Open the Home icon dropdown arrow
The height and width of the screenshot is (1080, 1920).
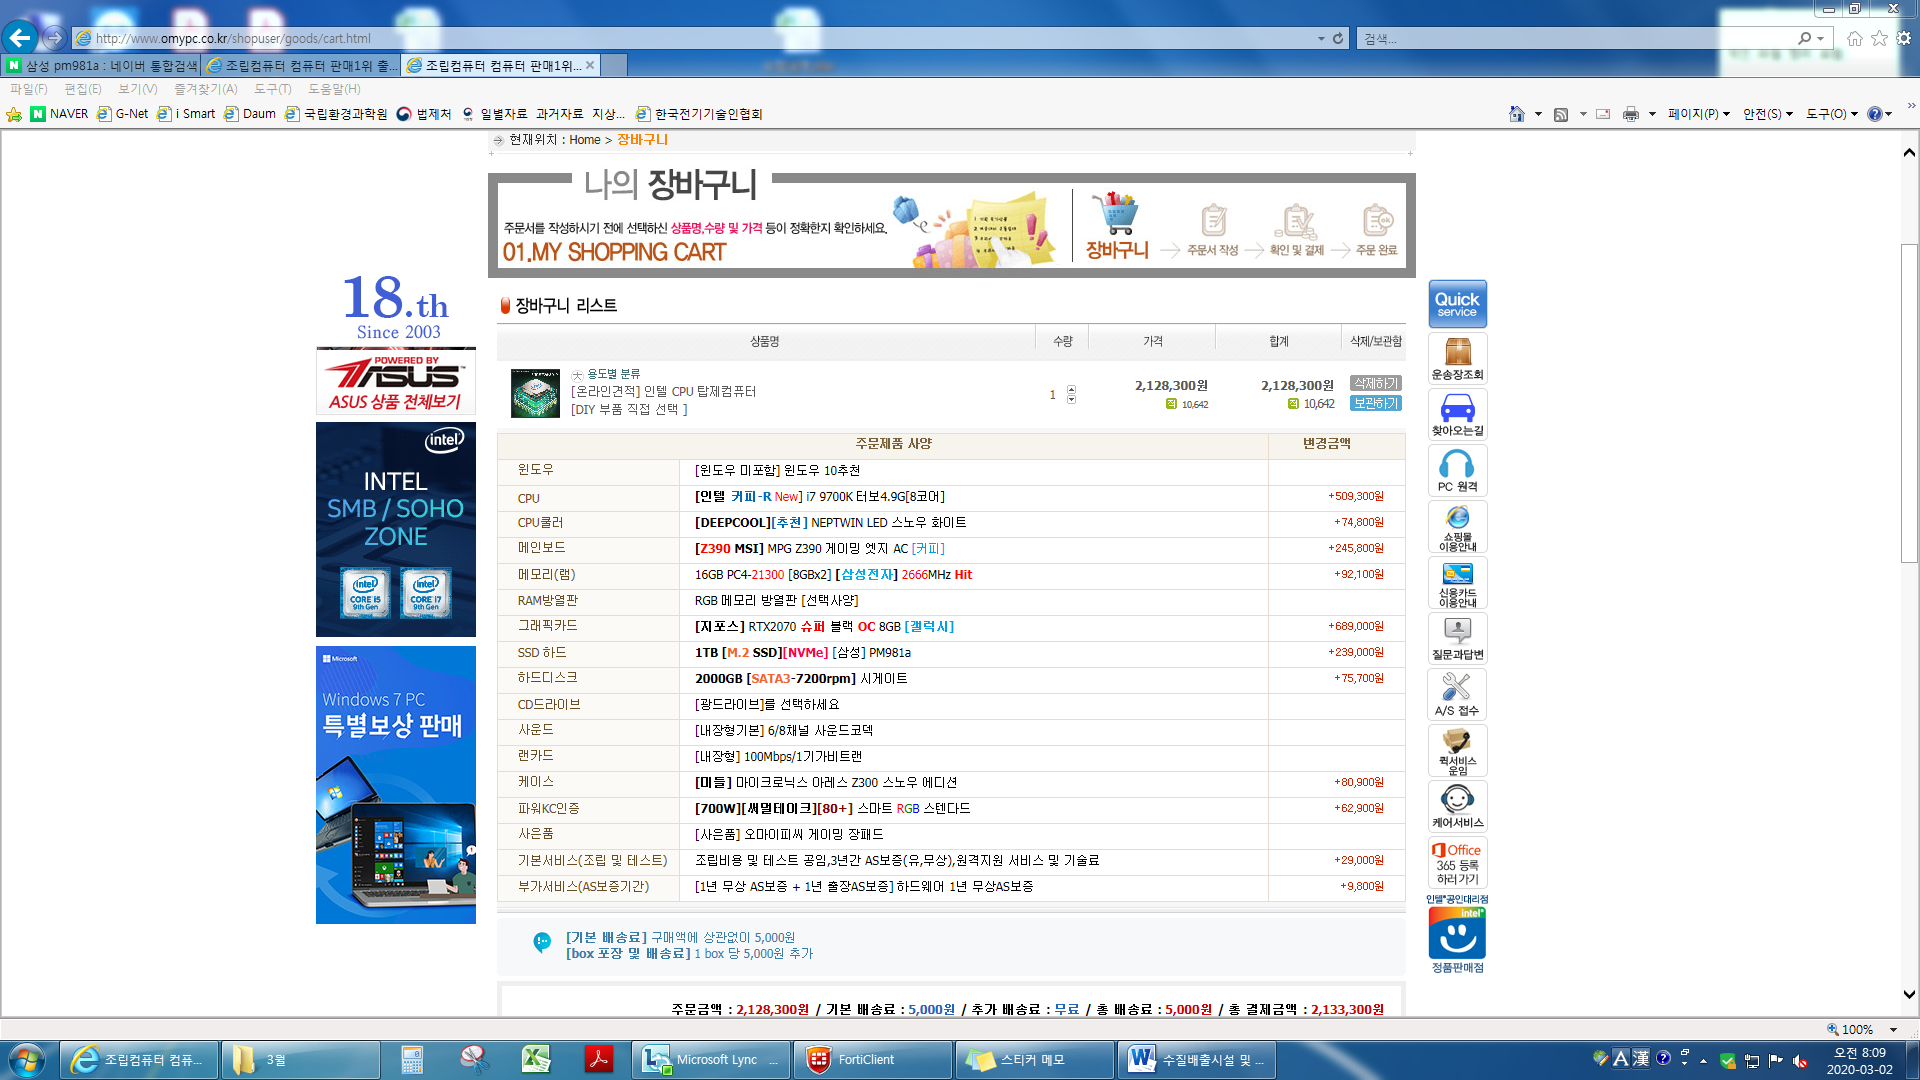[x=1538, y=114]
